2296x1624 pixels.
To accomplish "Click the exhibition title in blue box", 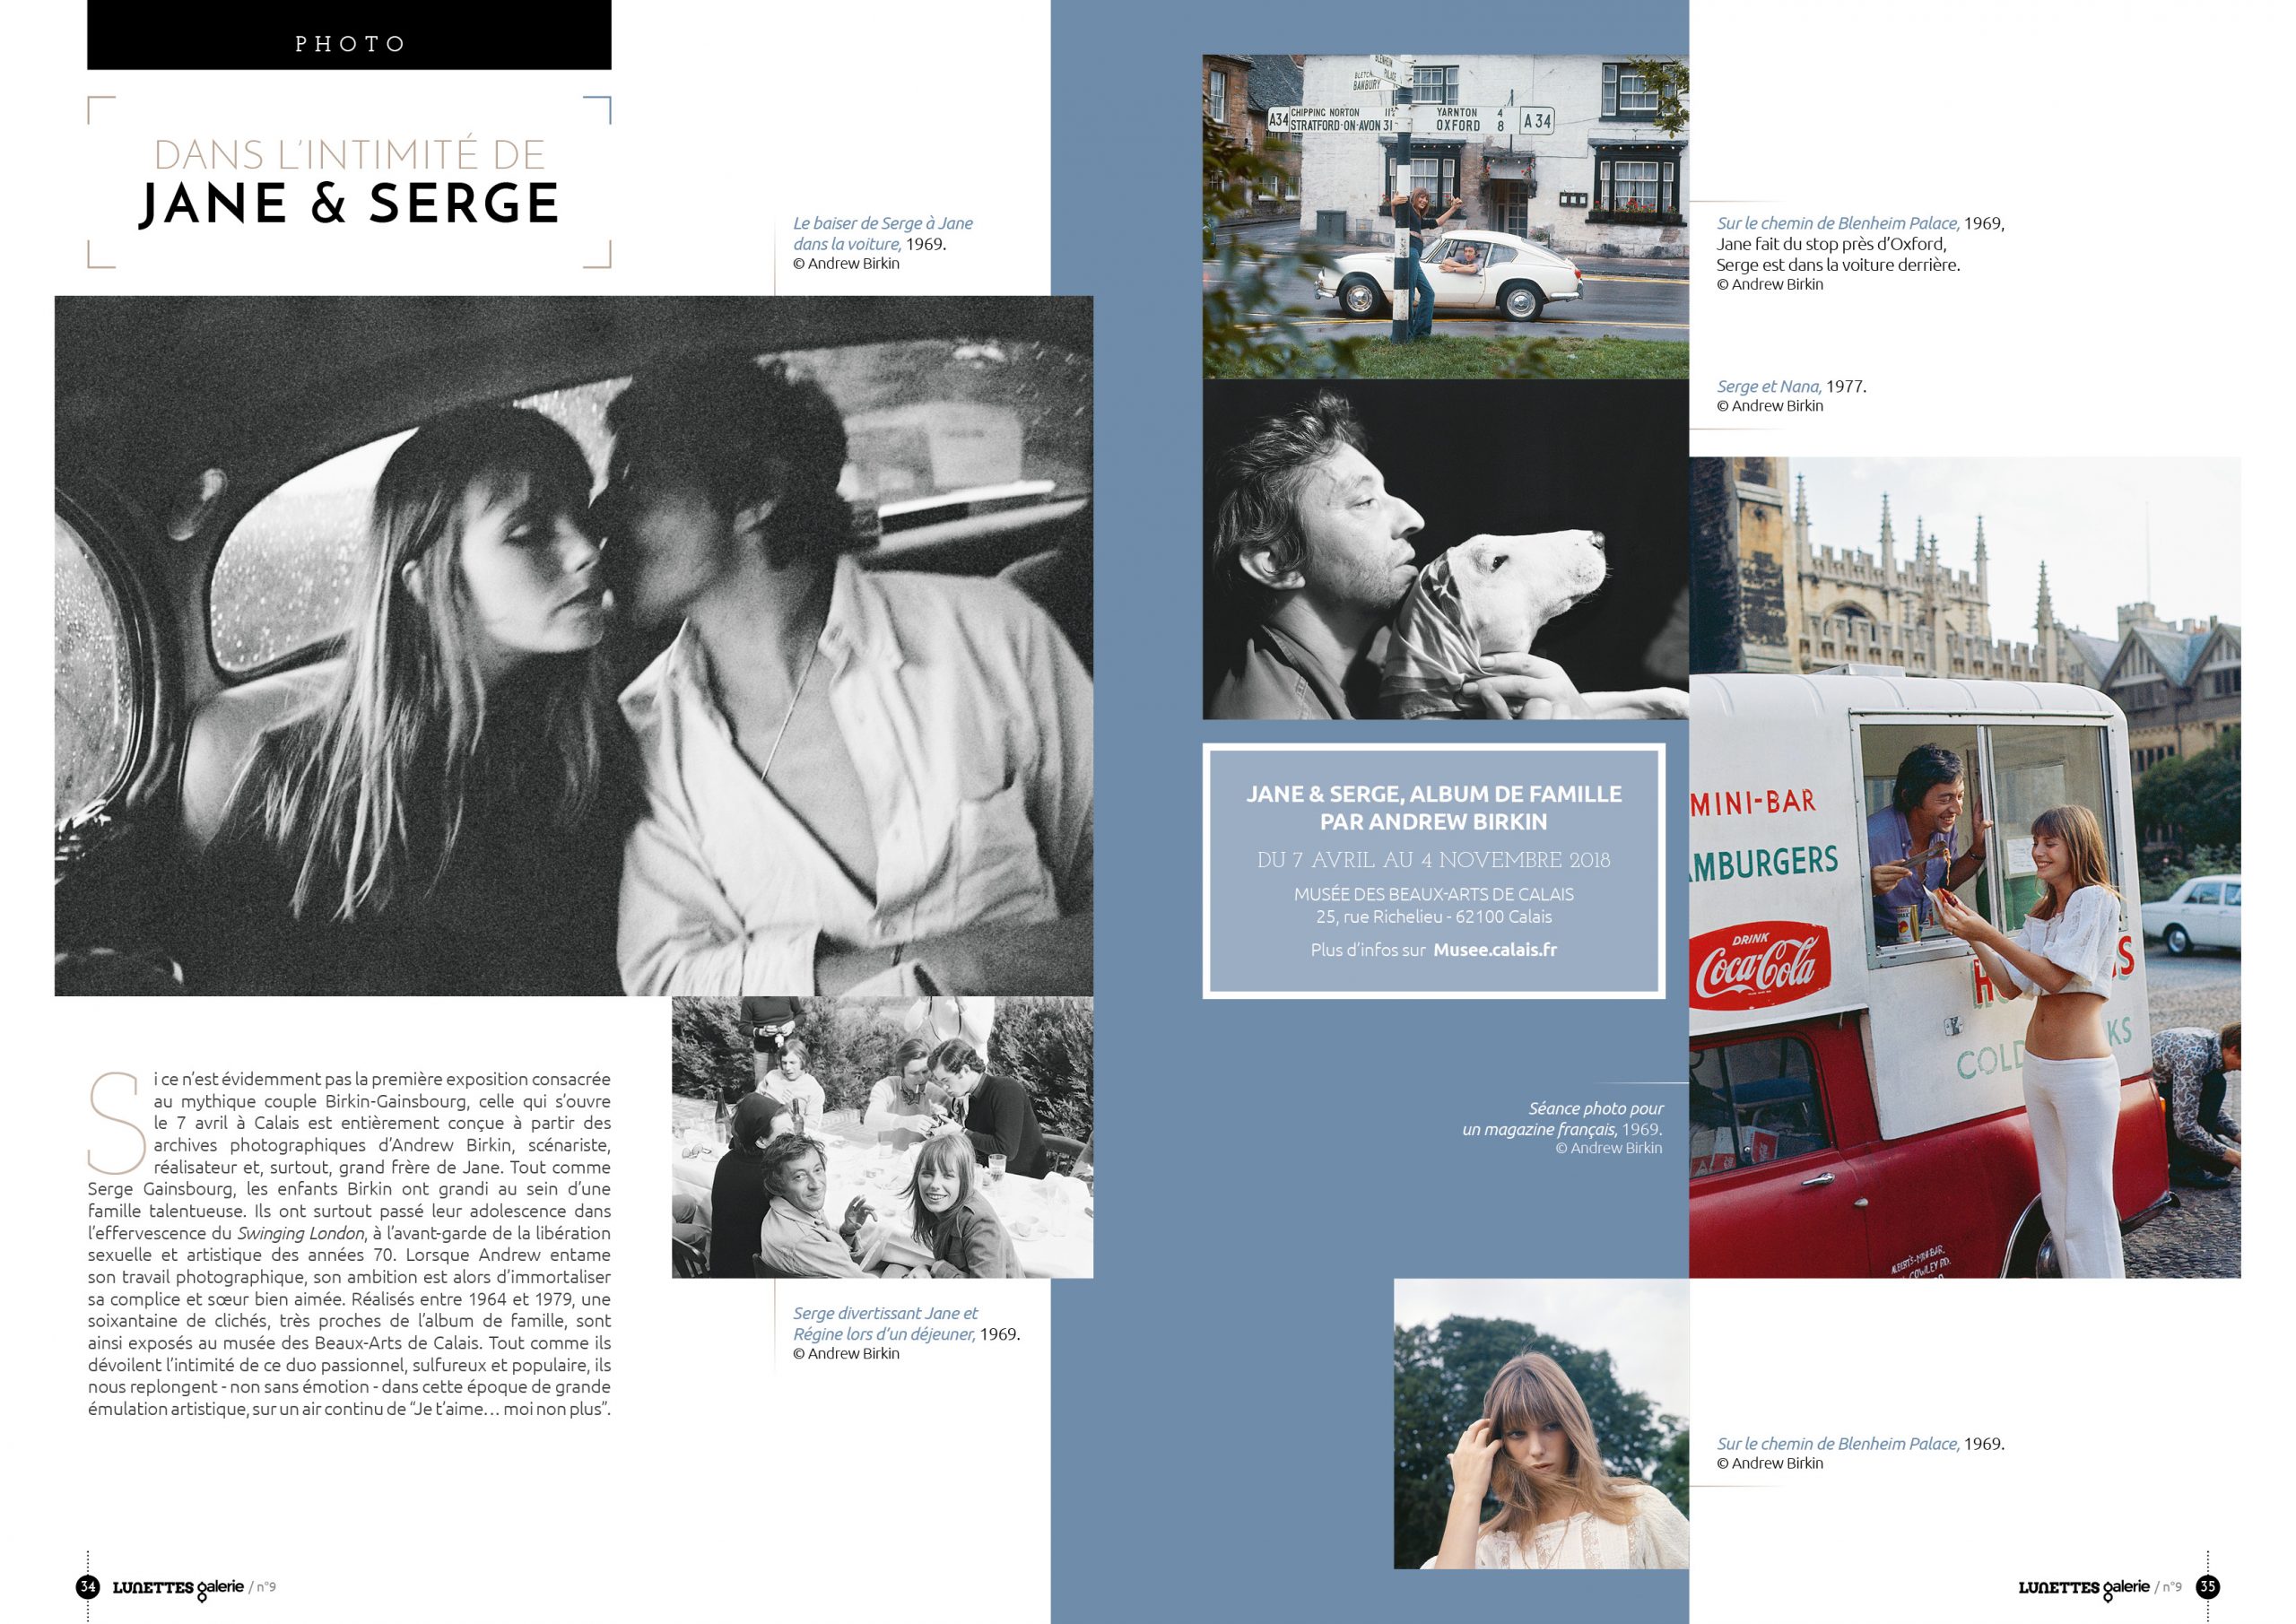I will [x=1433, y=808].
